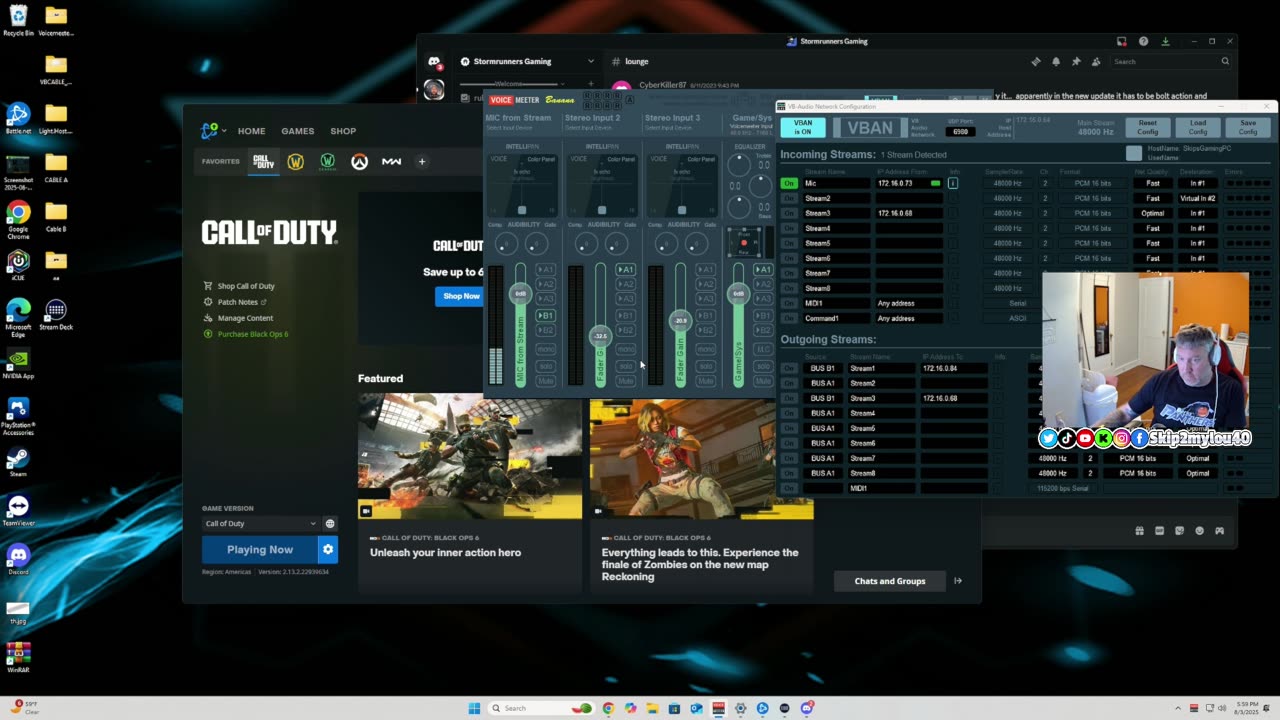This screenshot has height=720, width=1280.
Task: Expand the Game Version dropdown
Action: click(260, 523)
